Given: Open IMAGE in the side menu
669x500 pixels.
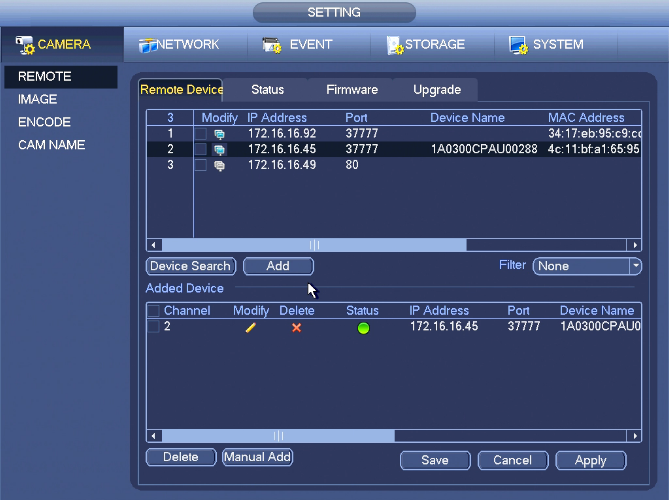Looking at the screenshot, I should (x=38, y=99).
